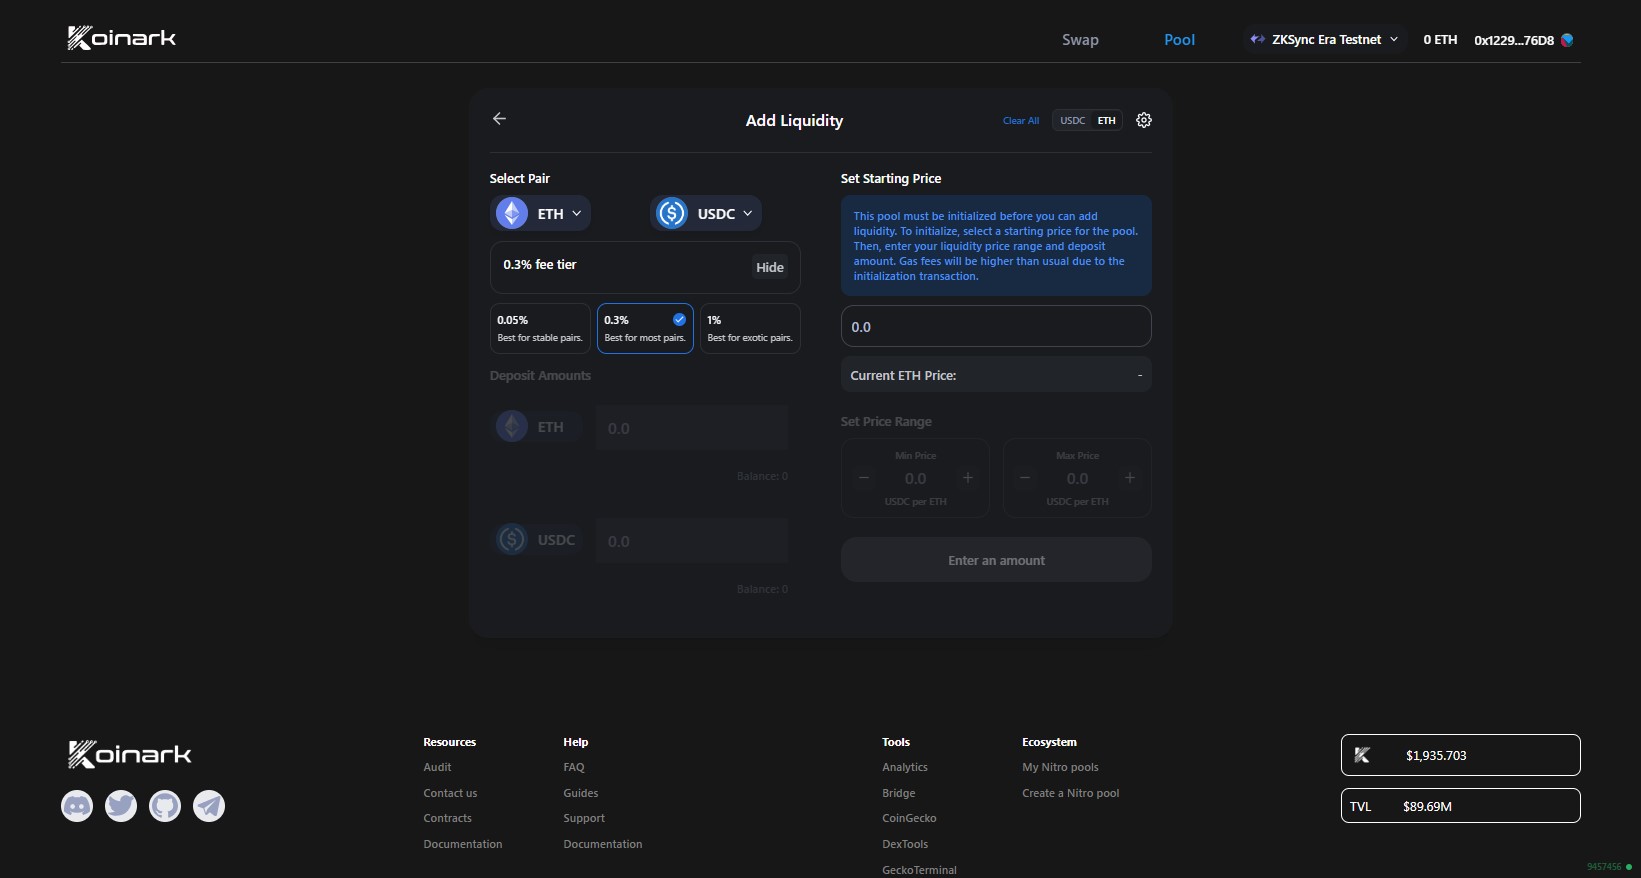Select the 0.05% fee tier option

(x=540, y=328)
